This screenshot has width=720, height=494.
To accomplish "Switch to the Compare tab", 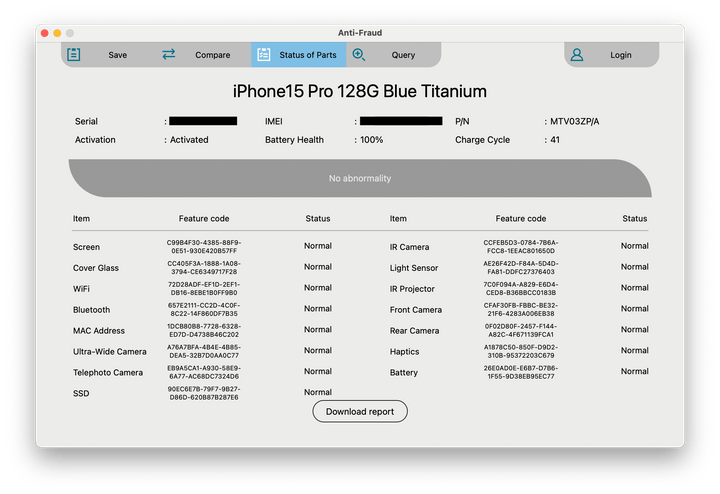I will click(203, 55).
